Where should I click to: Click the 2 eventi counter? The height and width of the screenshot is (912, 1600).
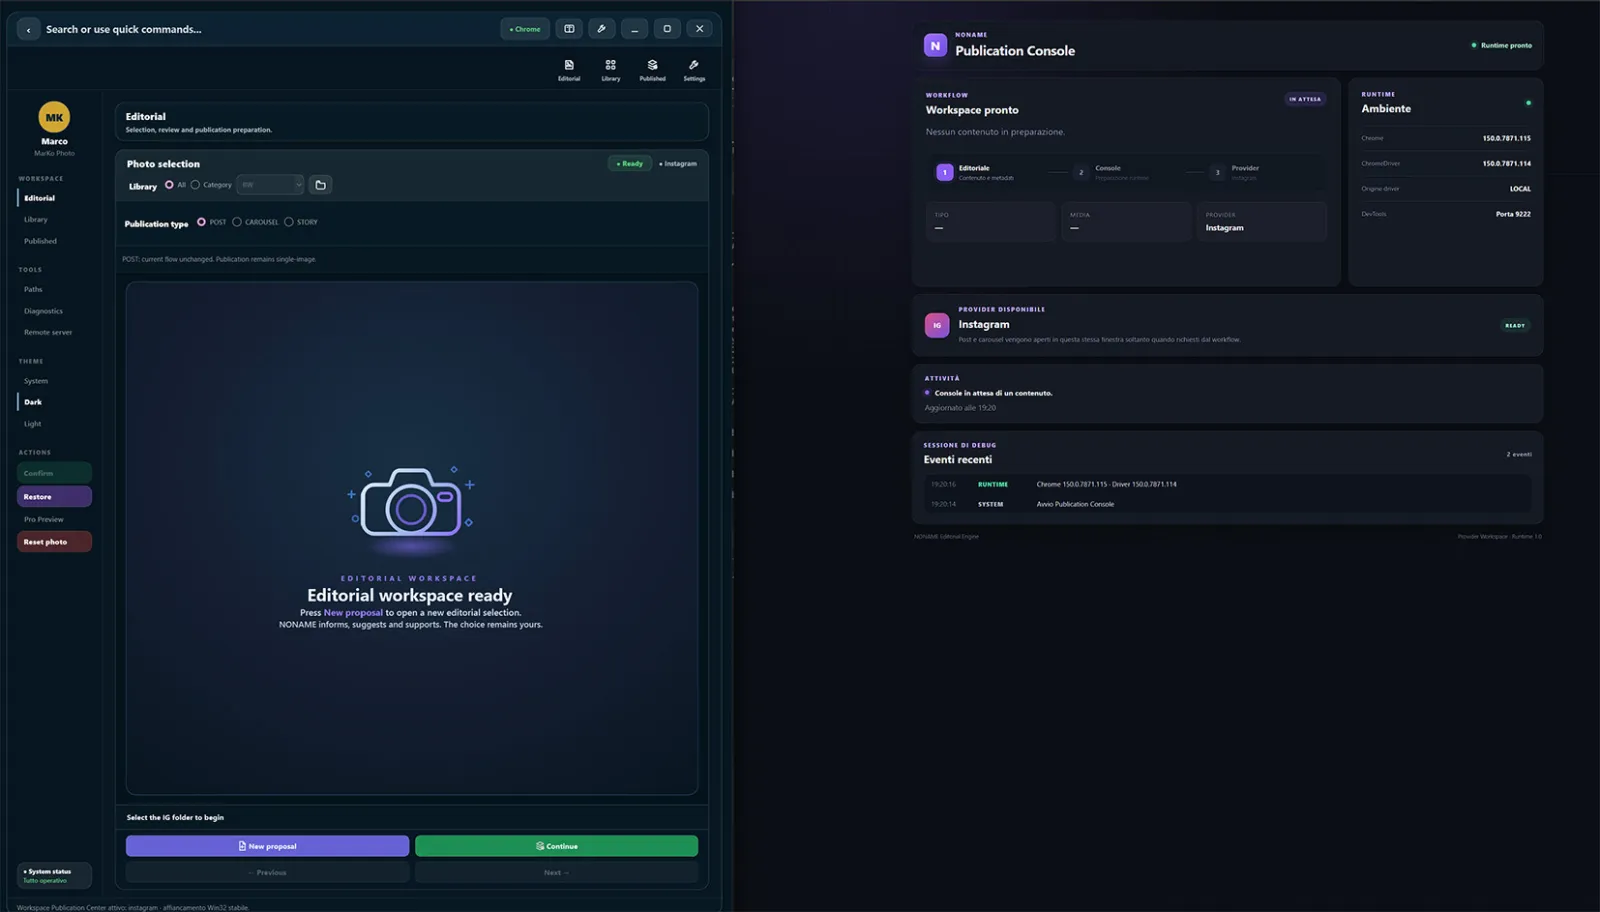click(1519, 454)
